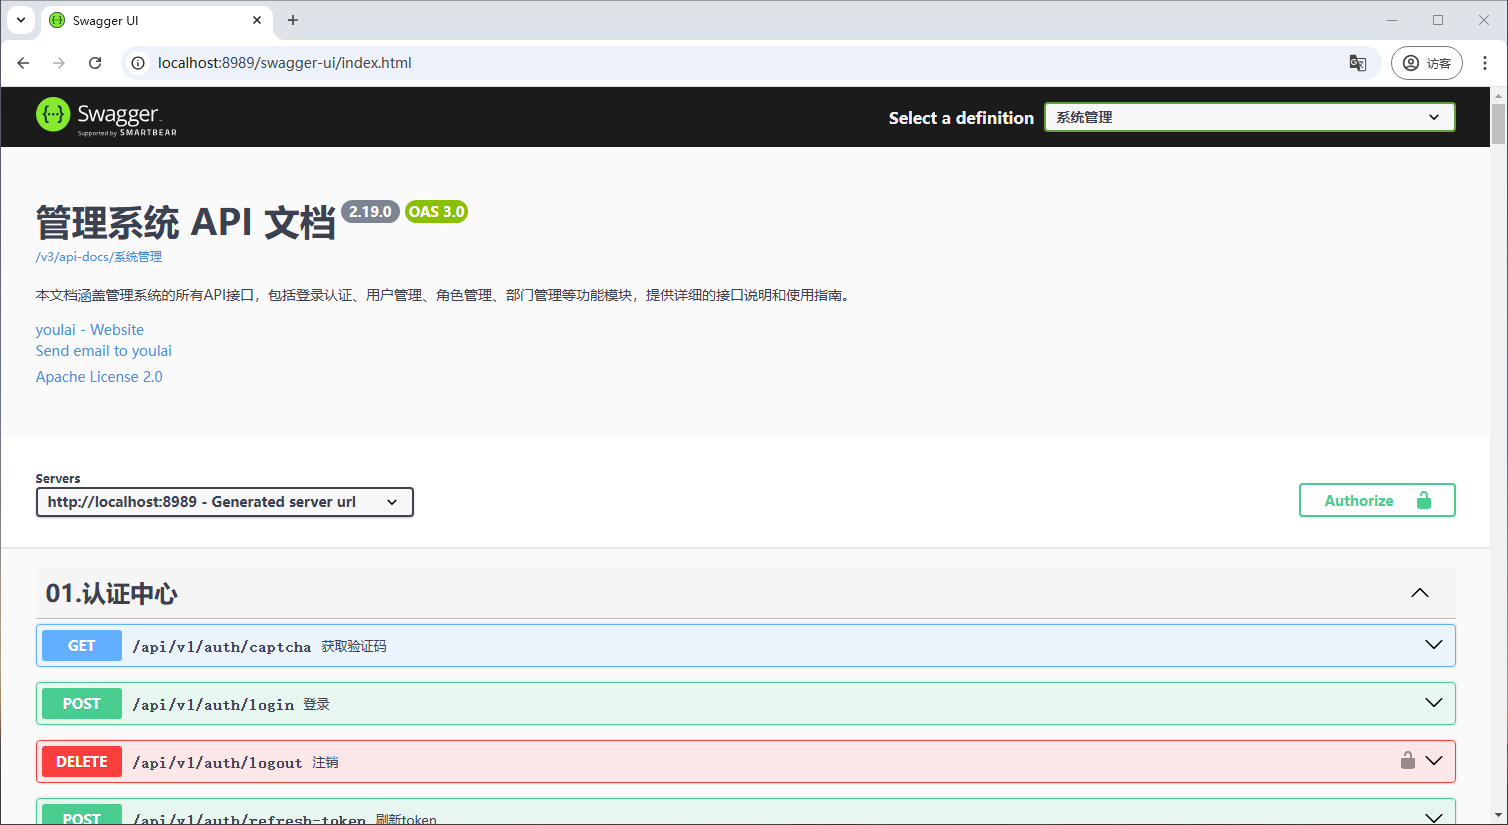Expand the POST login endpoint chevron

(x=1433, y=704)
